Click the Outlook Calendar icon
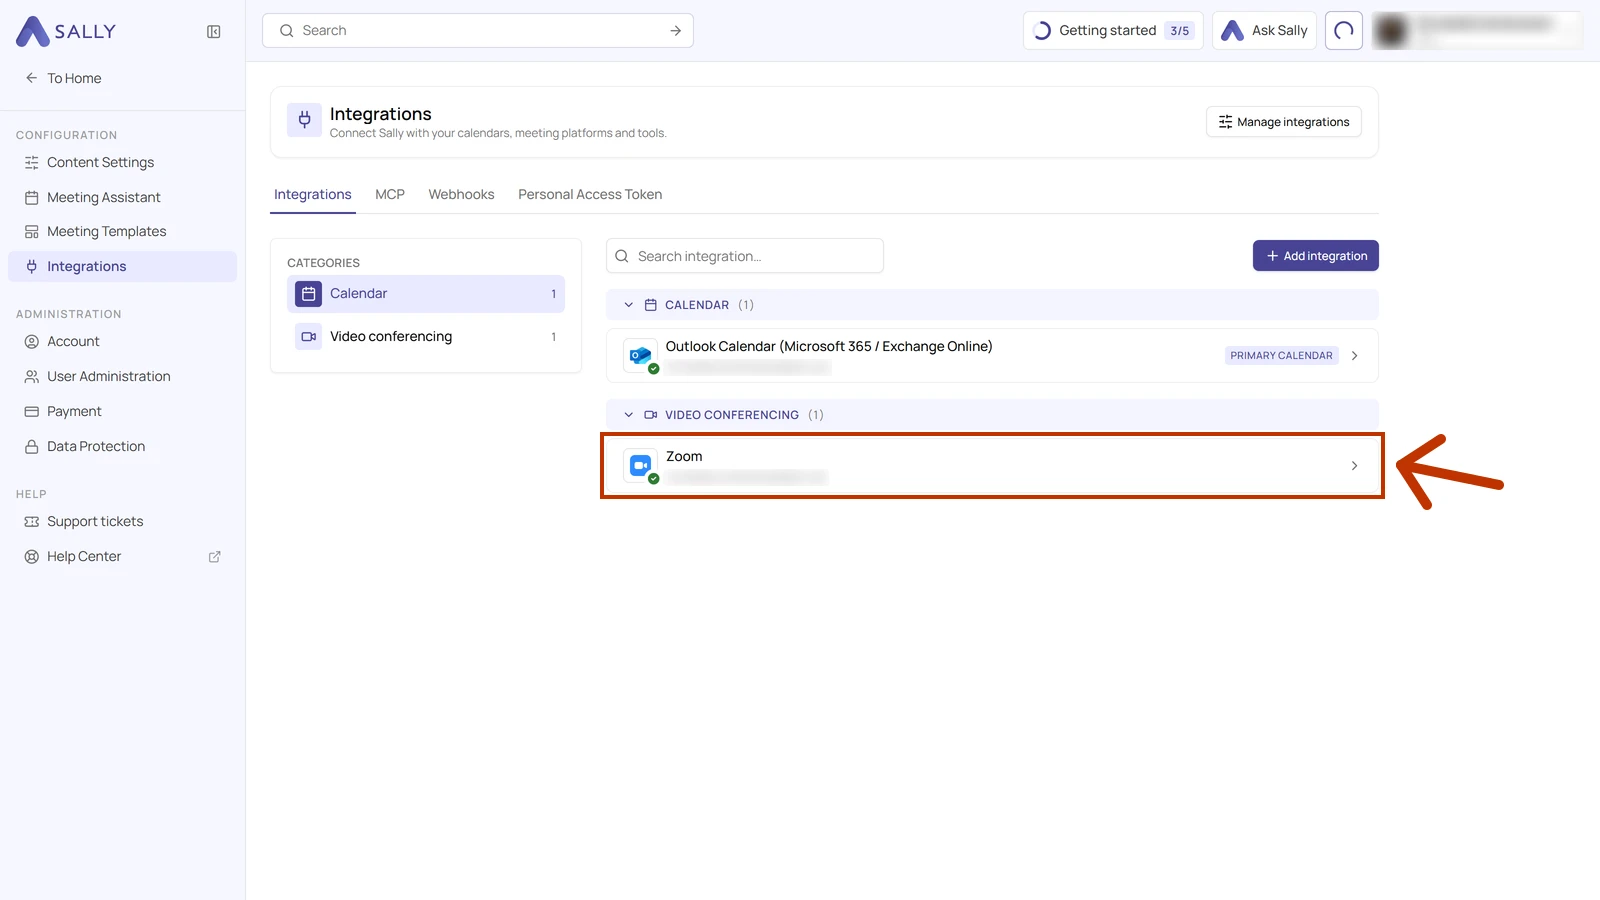 click(641, 356)
